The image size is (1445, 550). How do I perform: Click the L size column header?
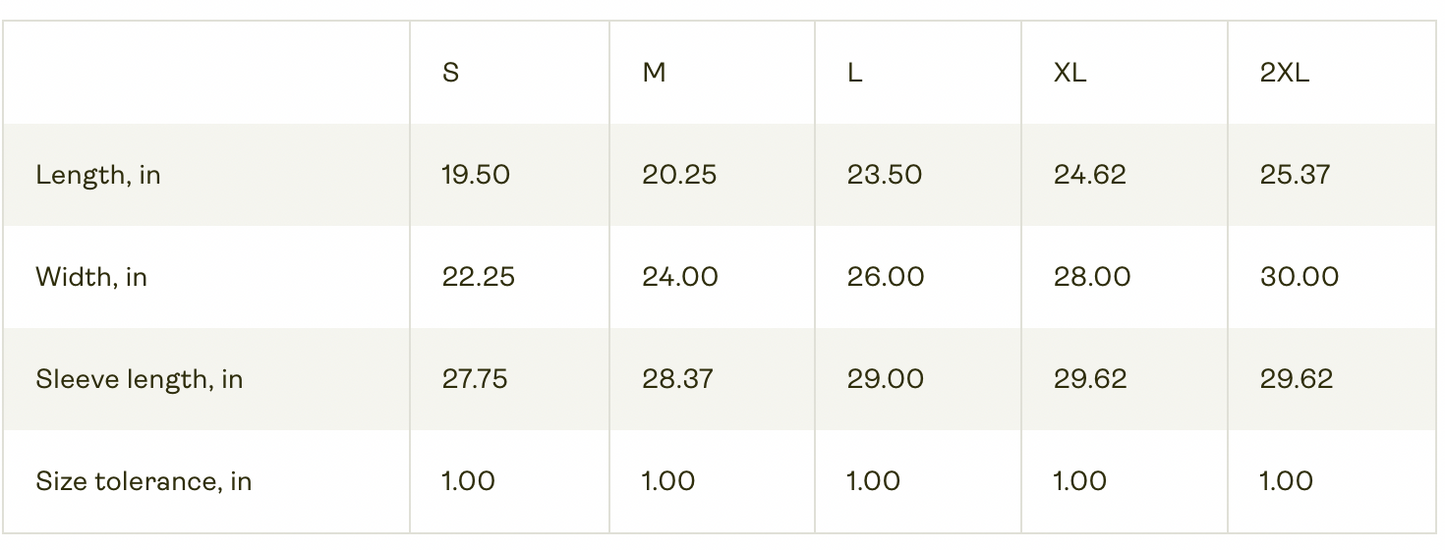(x=855, y=73)
